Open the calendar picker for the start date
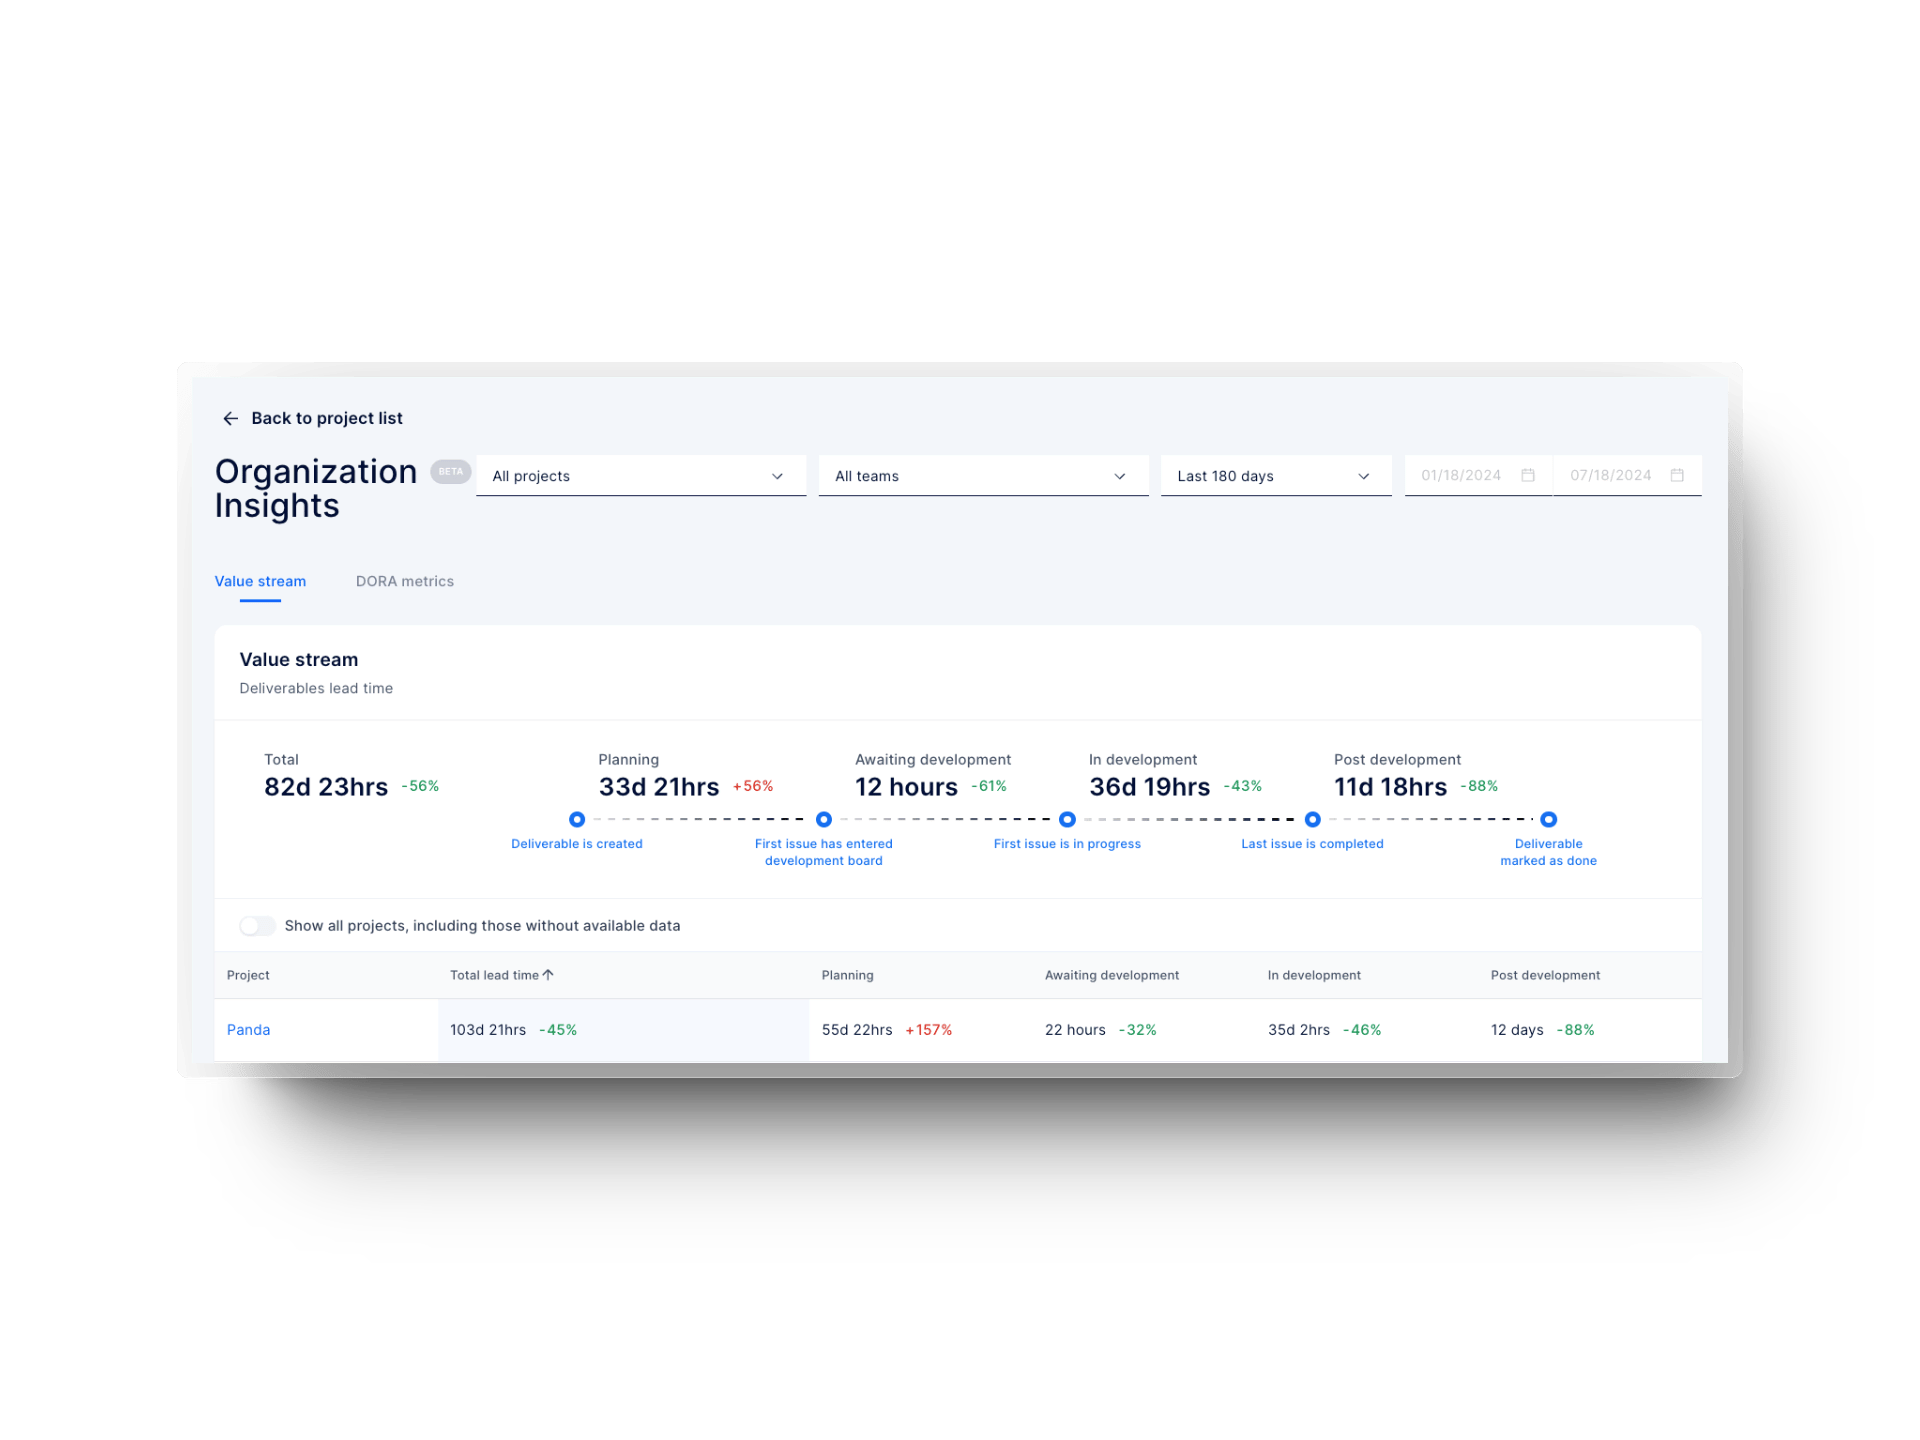The width and height of the screenshot is (1920, 1440). [x=1528, y=475]
